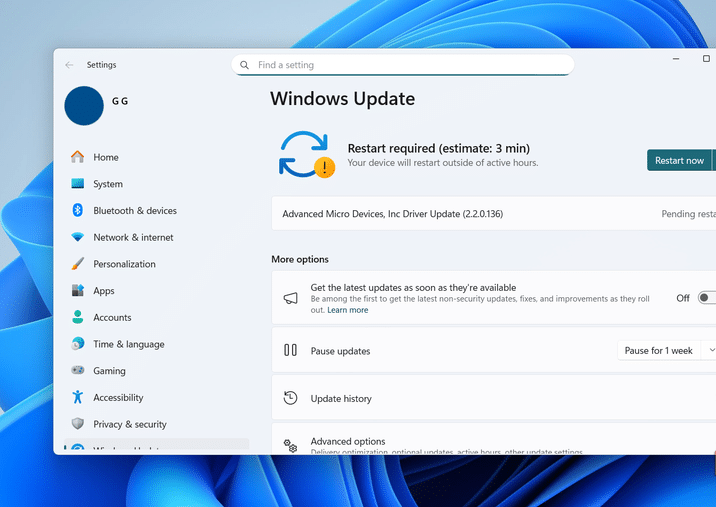Focus the Find a setting search box
The width and height of the screenshot is (716, 507).
tap(403, 65)
